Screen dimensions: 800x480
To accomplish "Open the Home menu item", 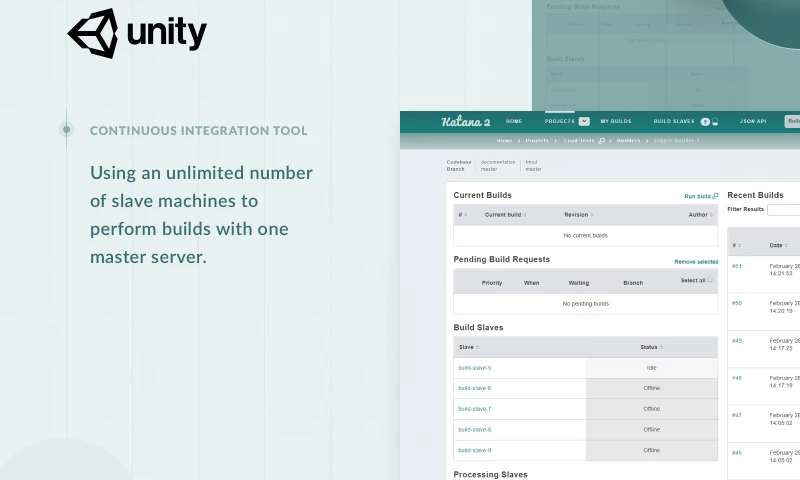I will pyautogui.click(x=514, y=121).
